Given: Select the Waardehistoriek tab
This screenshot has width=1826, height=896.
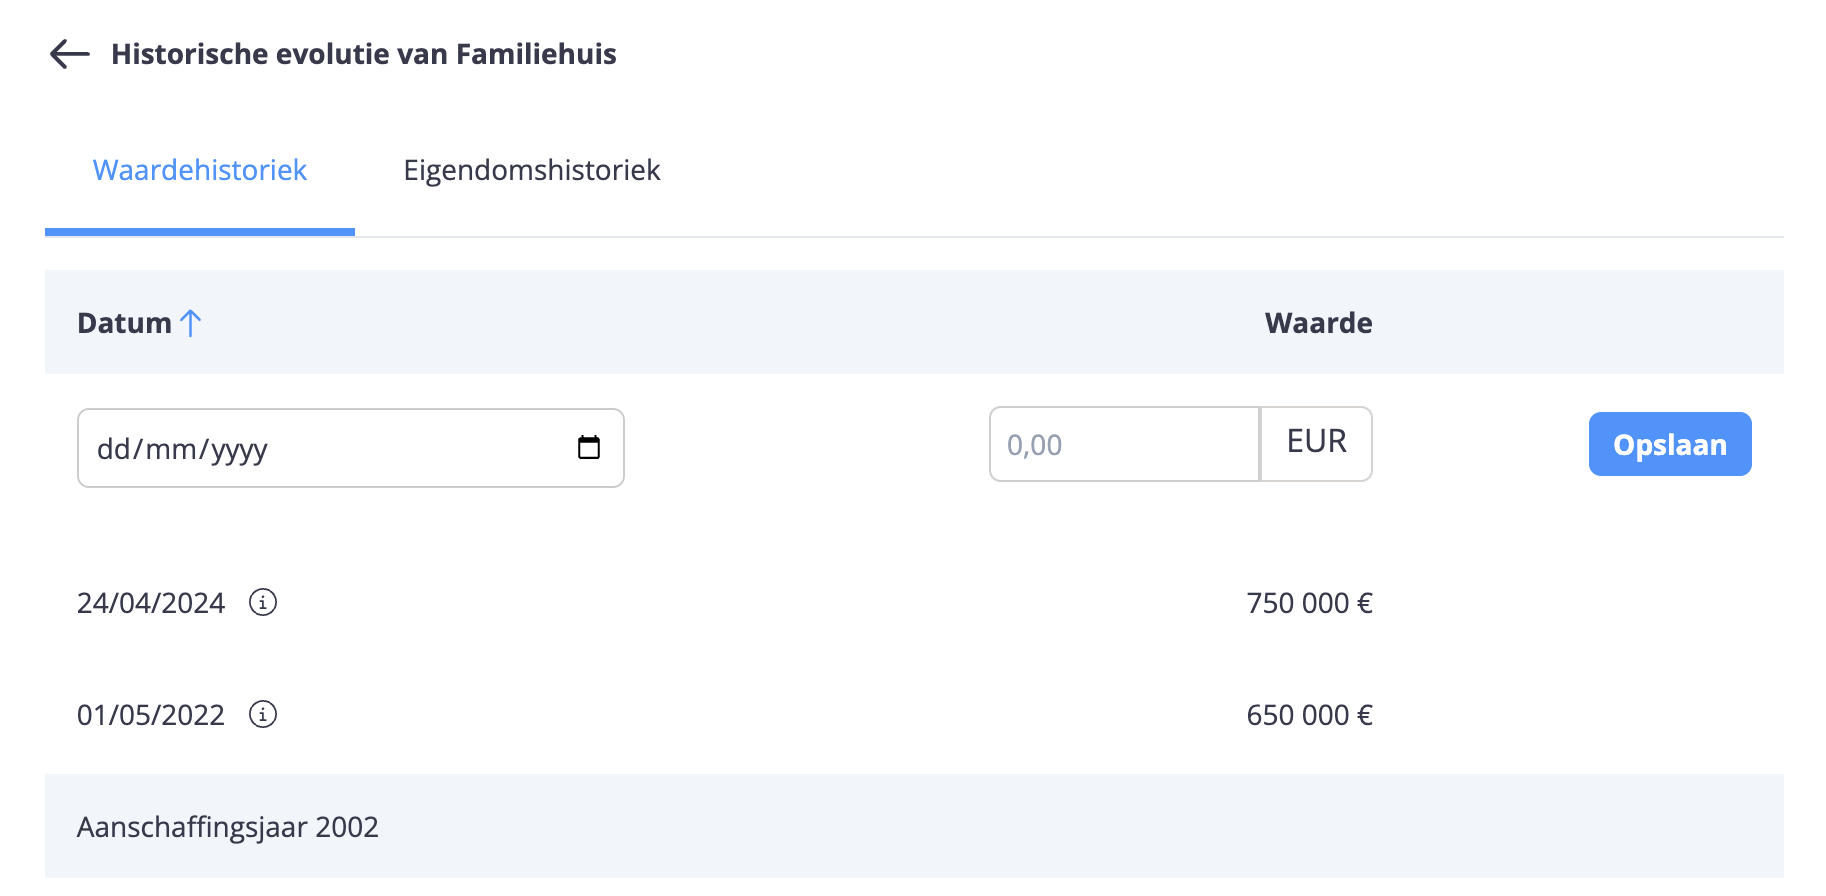Looking at the screenshot, I should 200,170.
